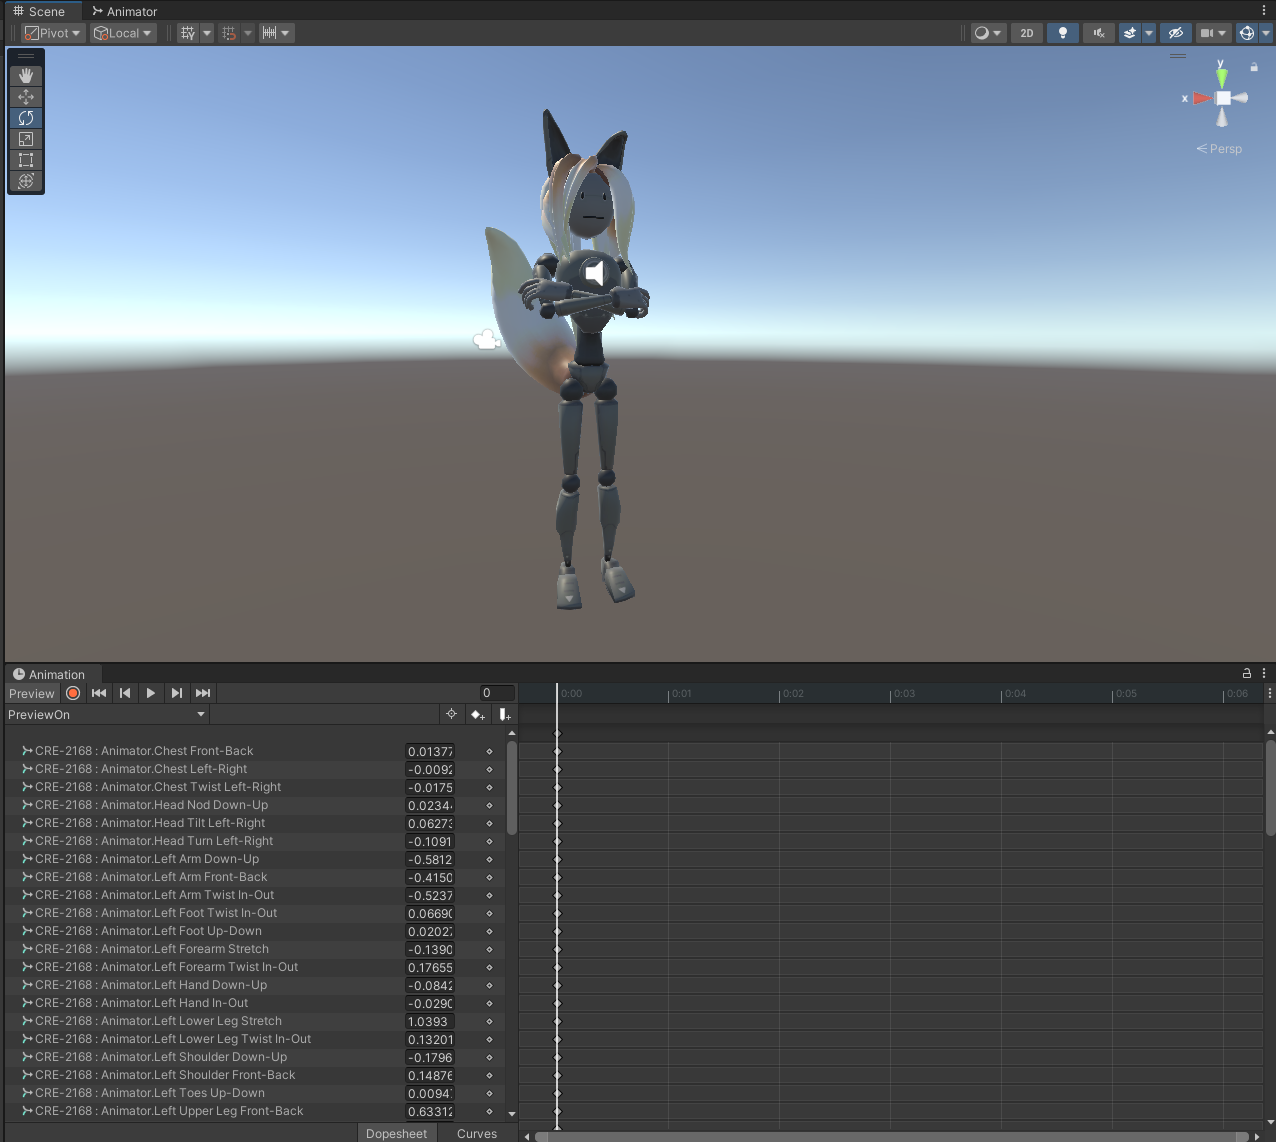The height and width of the screenshot is (1142, 1276).
Task: Select the Hand (view) tool
Action: (x=26, y=76)
